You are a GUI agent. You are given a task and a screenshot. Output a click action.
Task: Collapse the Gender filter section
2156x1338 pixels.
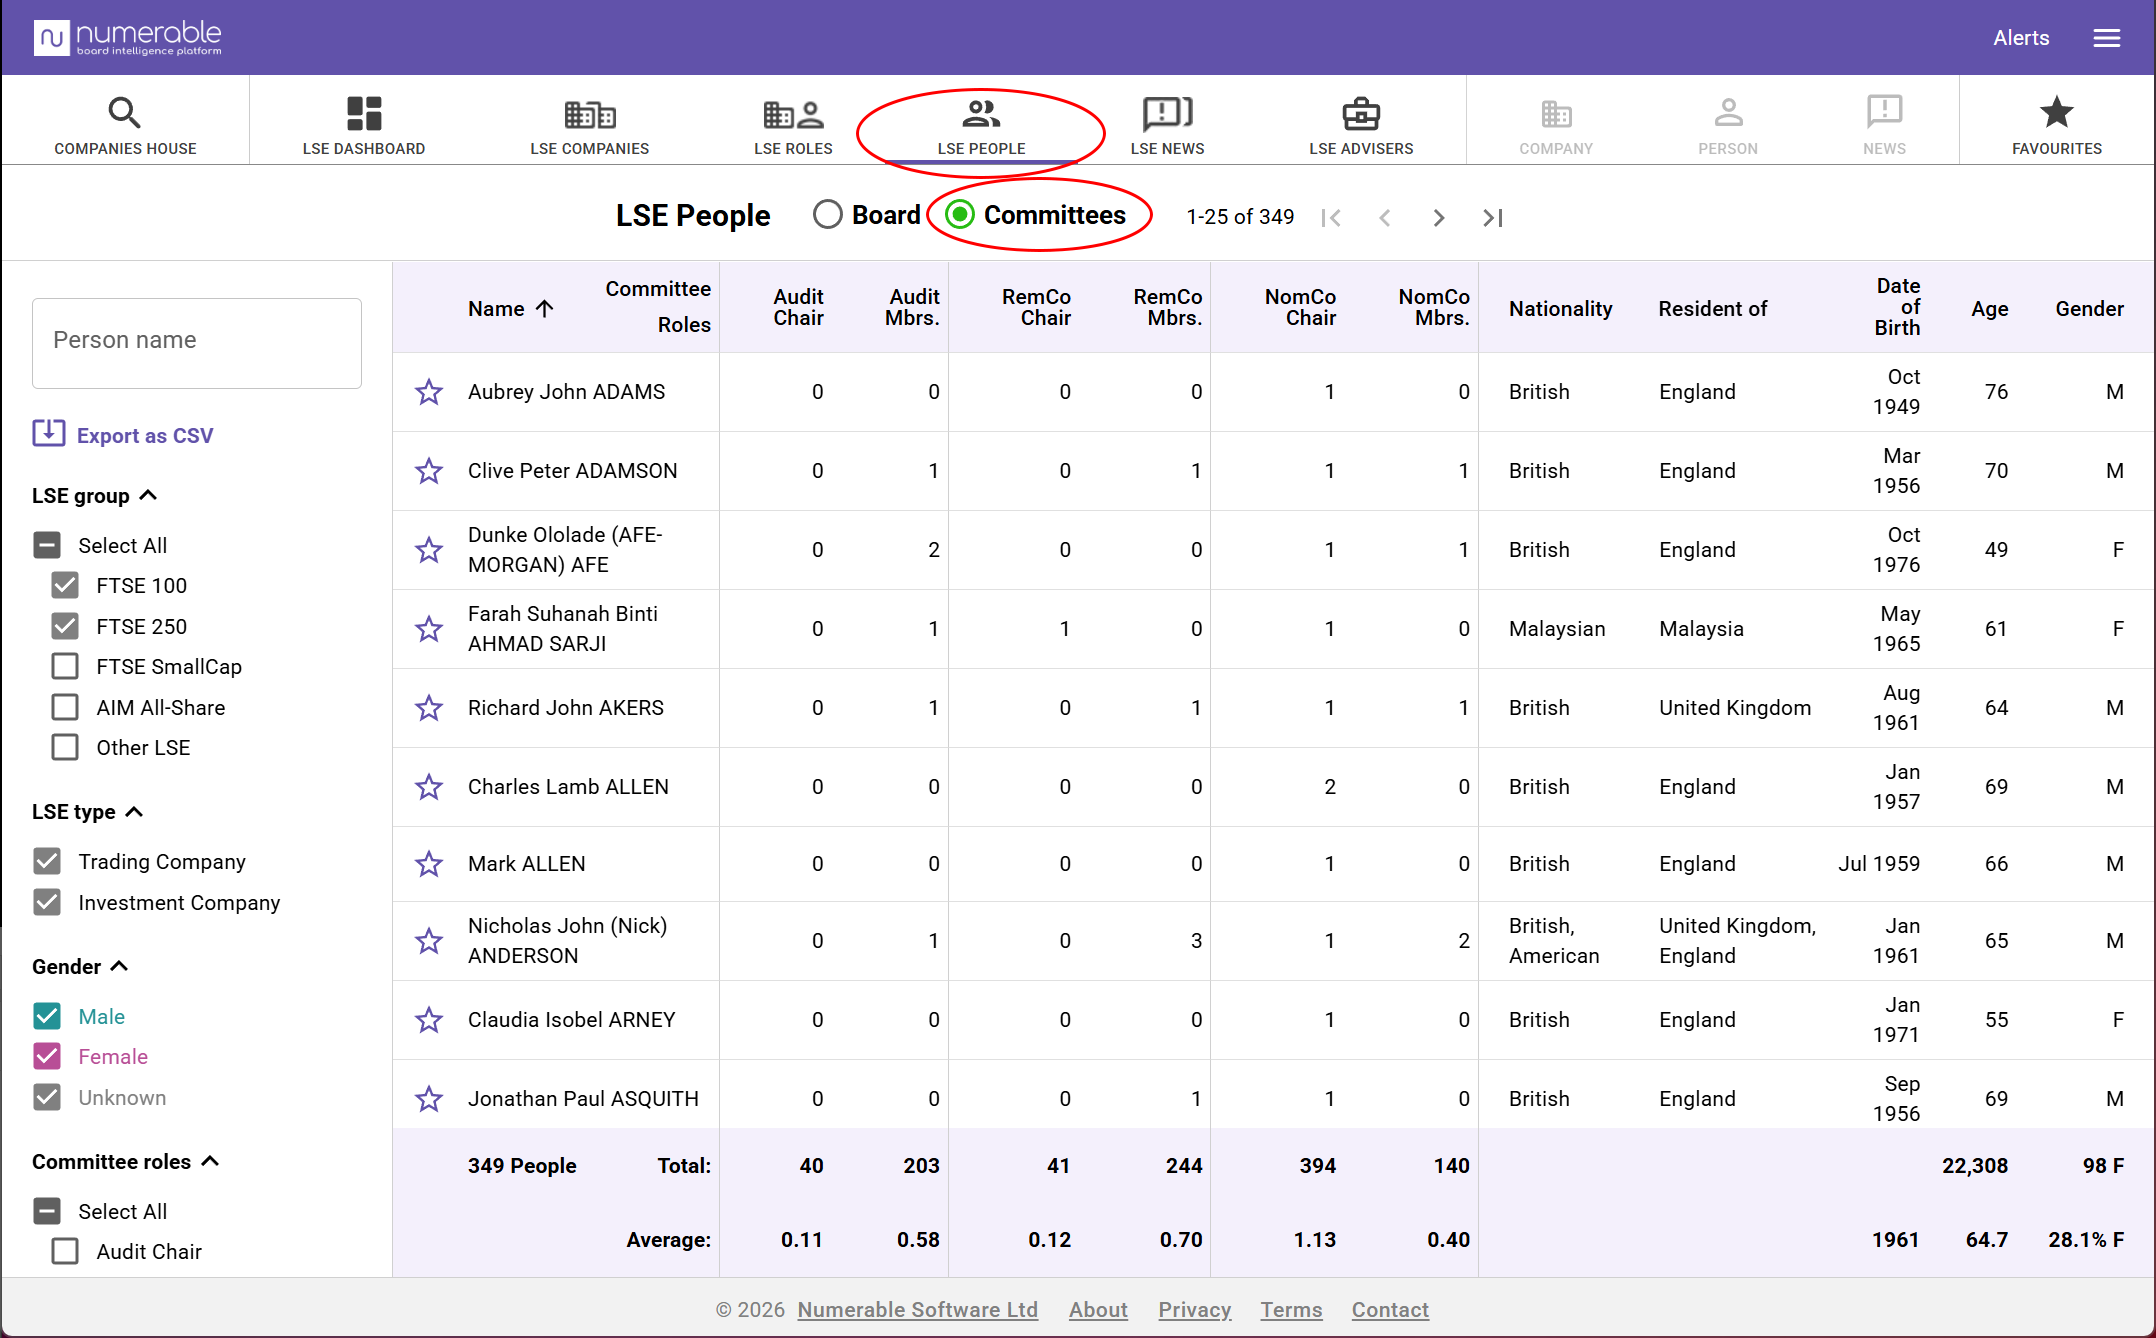pos(119,966)
